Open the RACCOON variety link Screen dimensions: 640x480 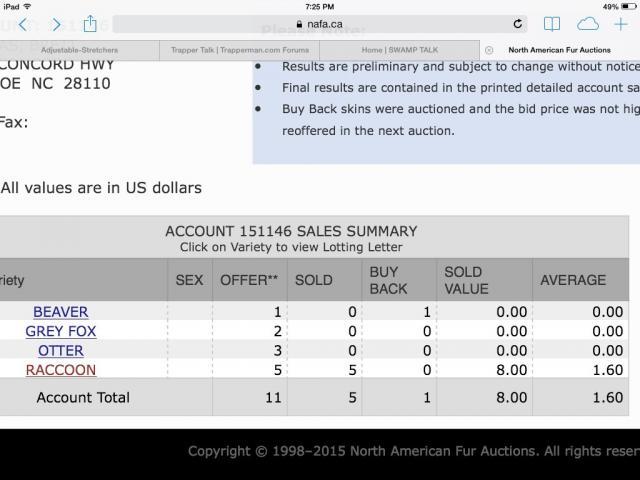pyautogui.click(x=61, y=370)
